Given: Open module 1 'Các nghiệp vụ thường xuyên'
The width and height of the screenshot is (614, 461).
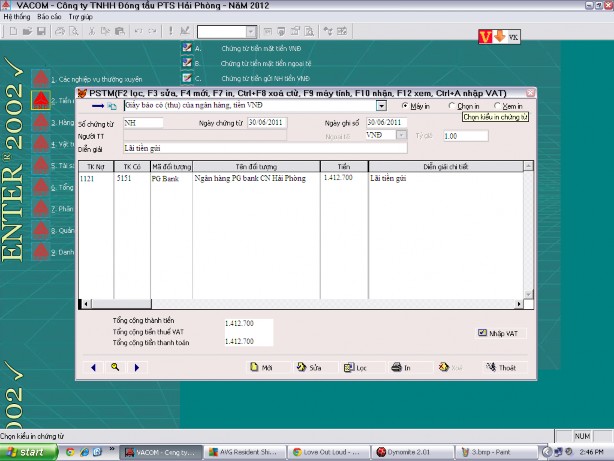Looking at the screenshot, I should (97, 78).
